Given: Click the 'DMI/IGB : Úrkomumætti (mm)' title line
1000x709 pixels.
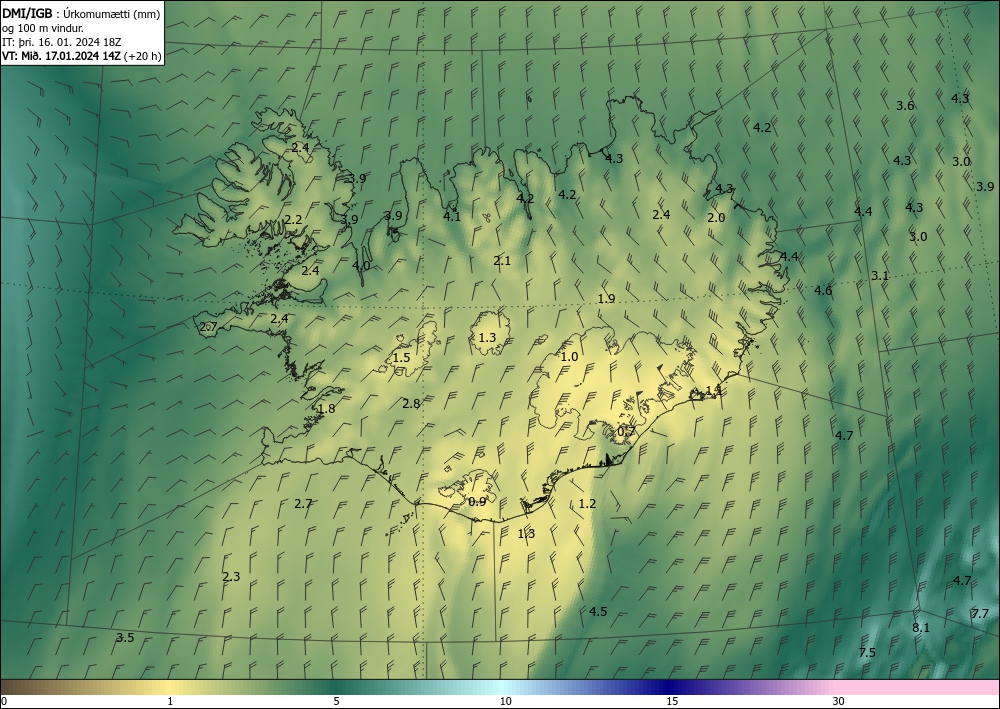Looking at the screenshot, I should click(81, 13).
